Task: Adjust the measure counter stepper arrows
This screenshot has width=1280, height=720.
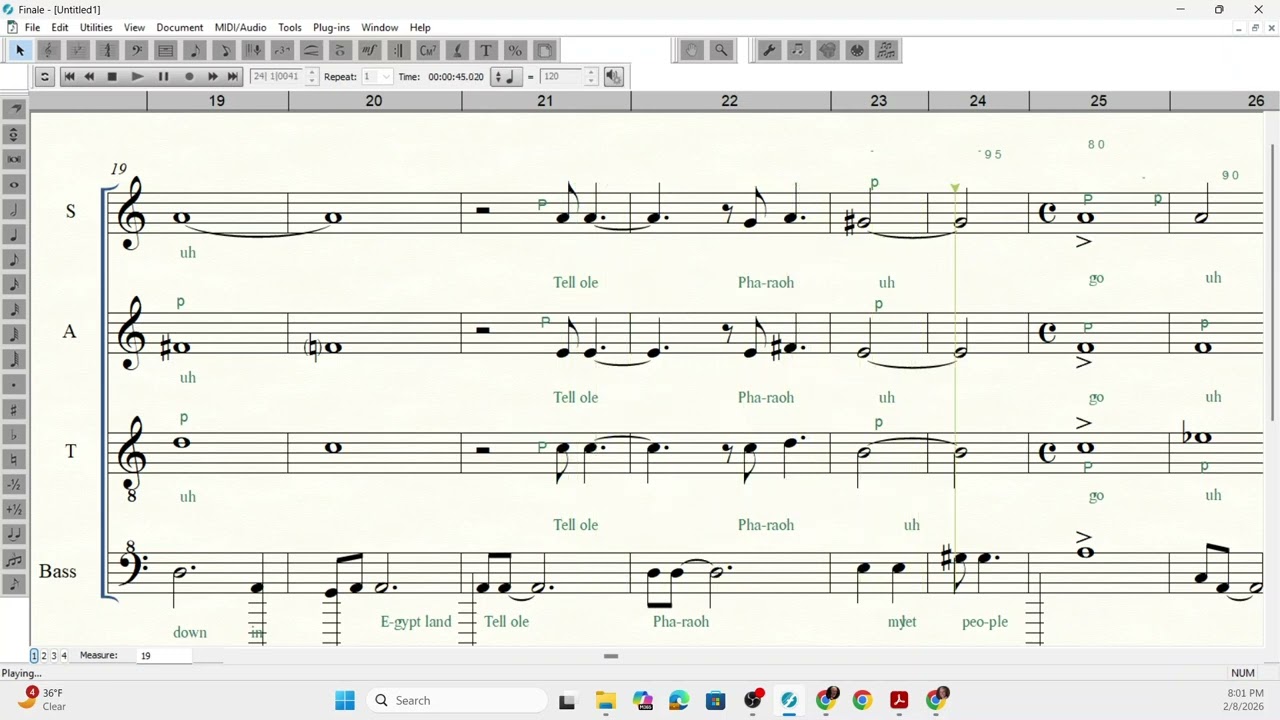Action: click(312, 76)
